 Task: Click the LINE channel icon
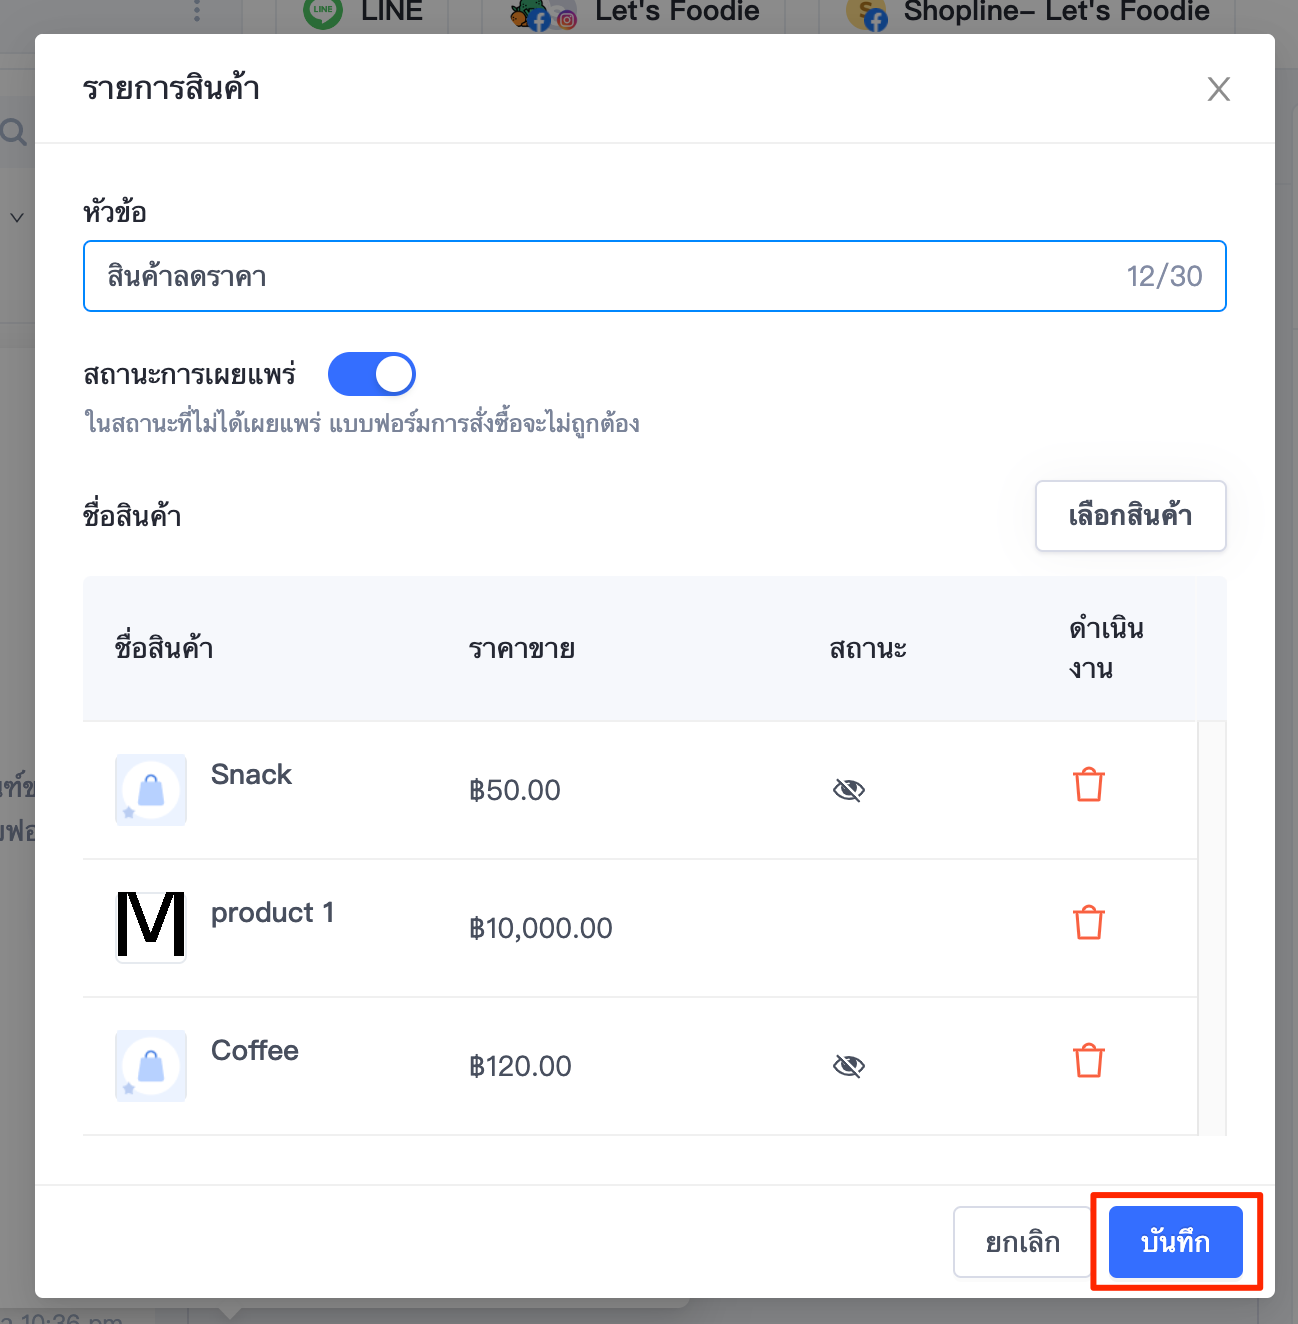(323, 12)
